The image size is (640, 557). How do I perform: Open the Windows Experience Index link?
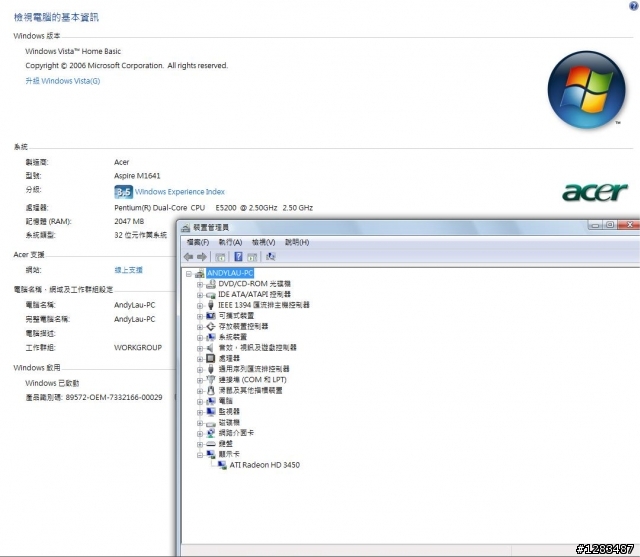[180, 192]
